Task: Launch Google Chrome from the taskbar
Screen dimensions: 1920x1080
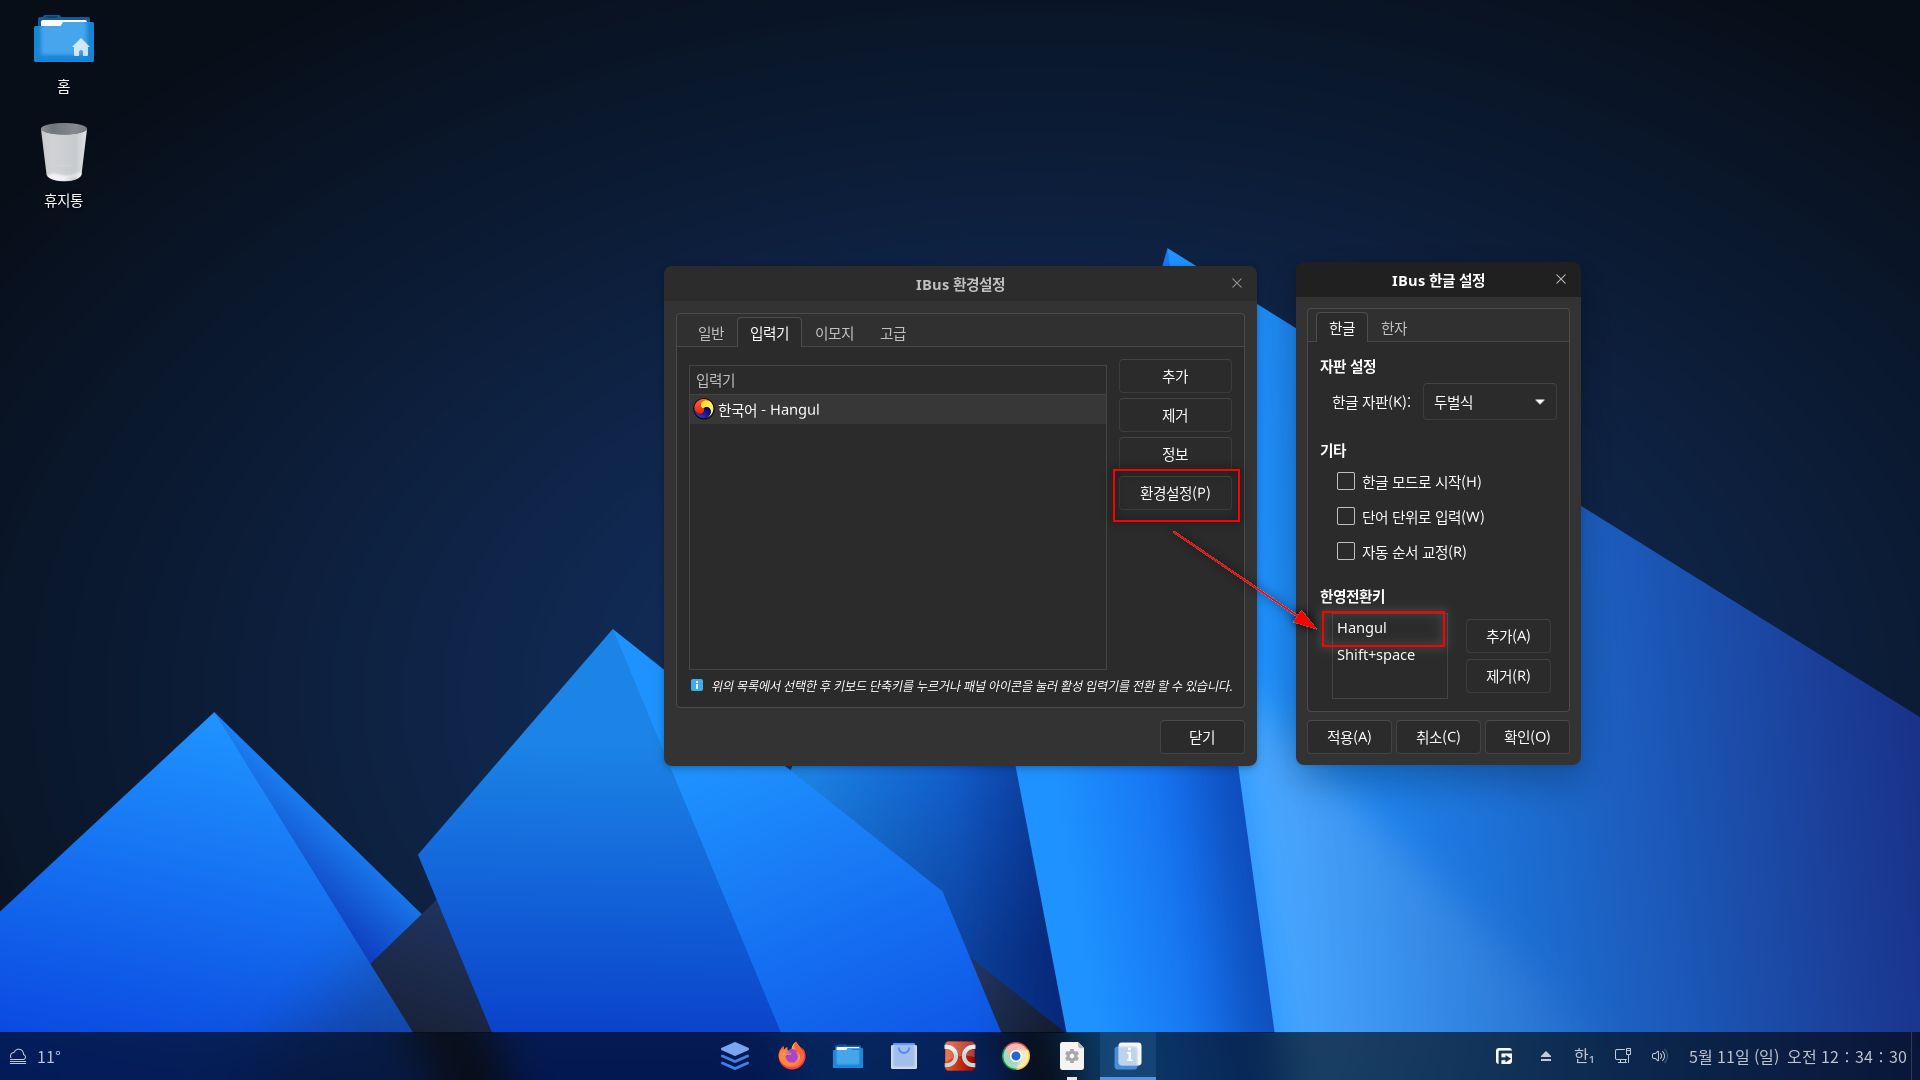Action: (x=1016, y=1056)
